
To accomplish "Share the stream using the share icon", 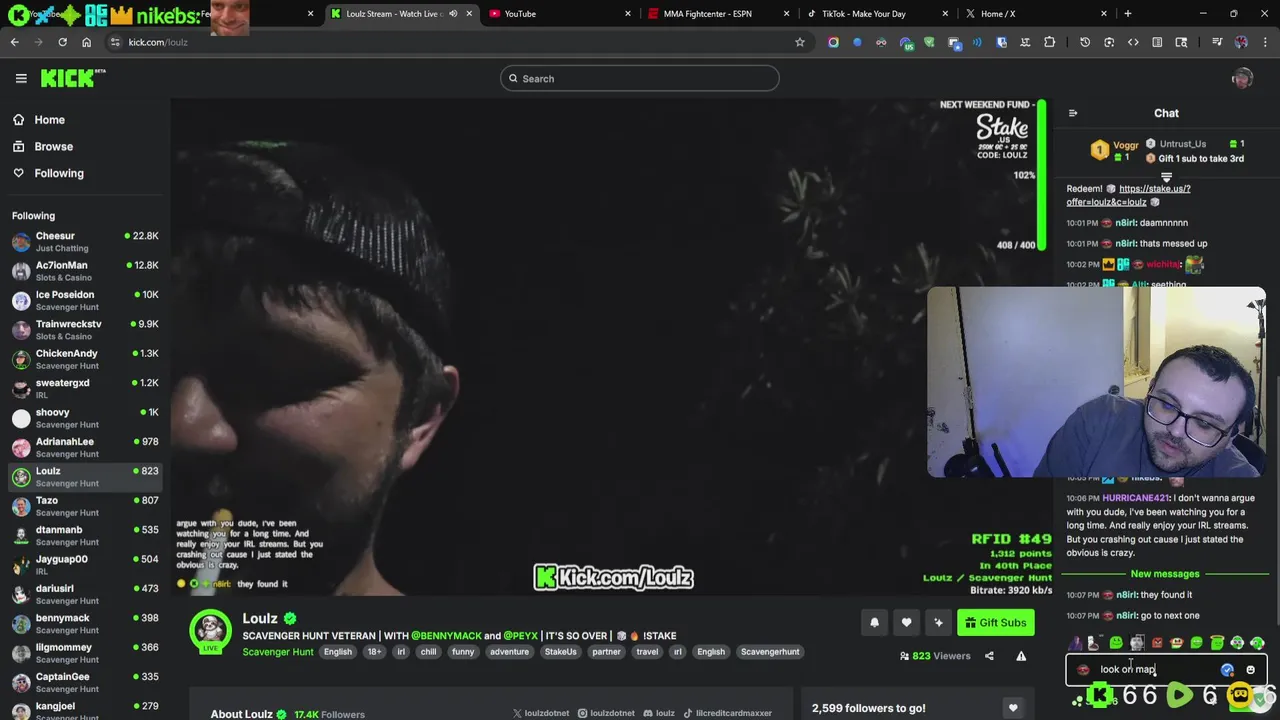I will coord(989,656).
